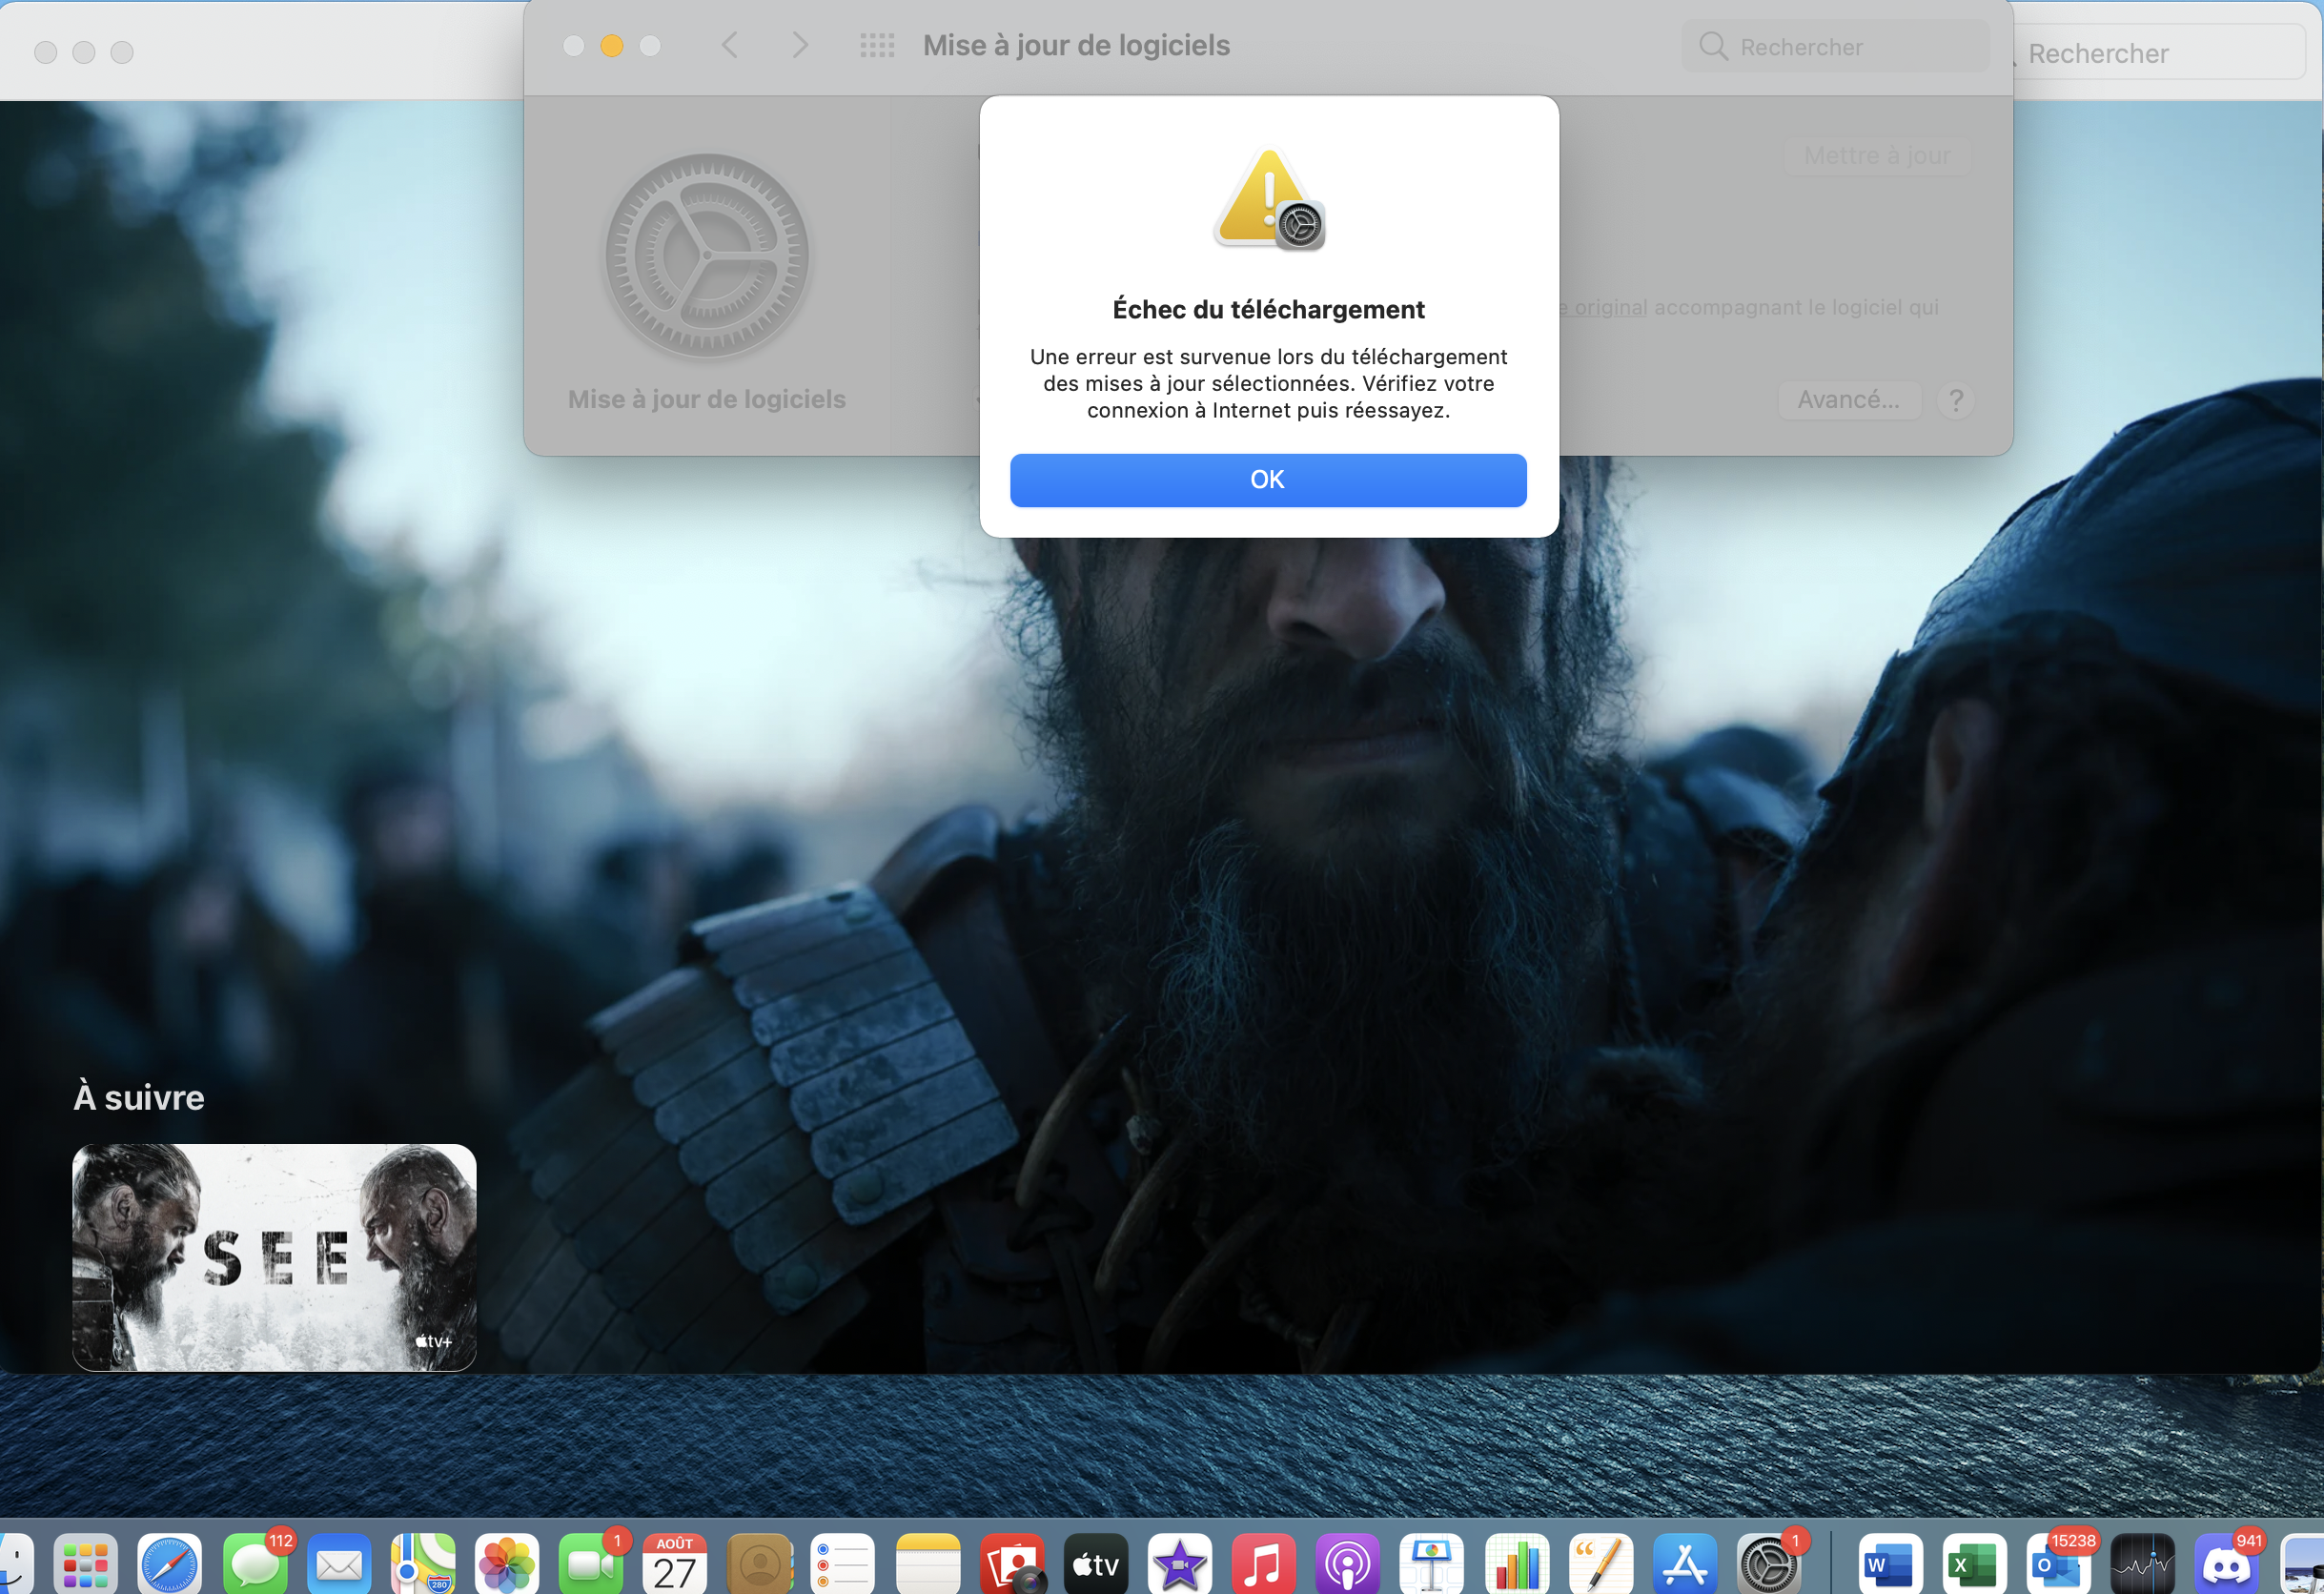
Task: Go back with the left chevron
Action: click(x=730, y=45)
